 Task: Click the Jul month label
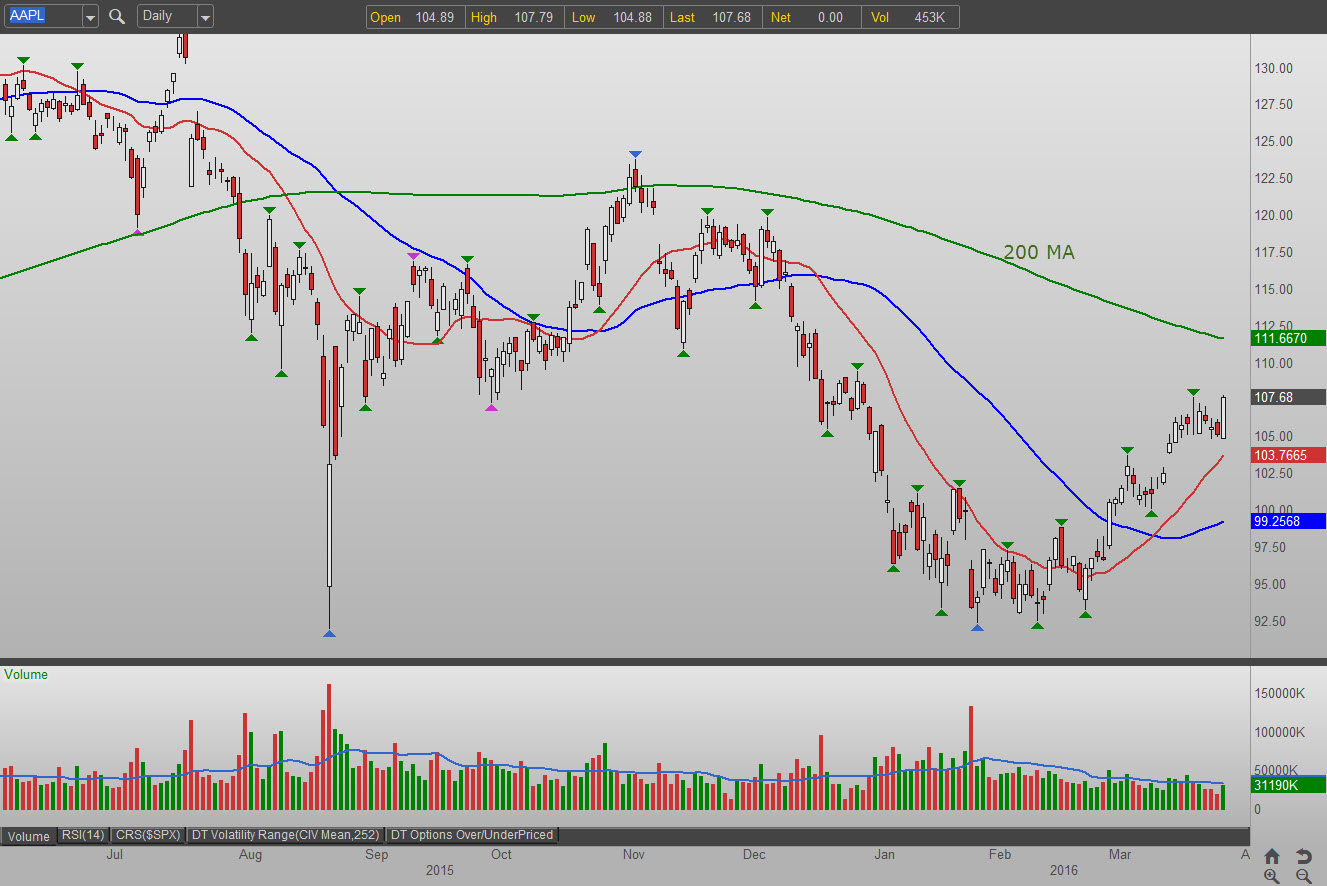pyautogui.click(x=115, y=855)
